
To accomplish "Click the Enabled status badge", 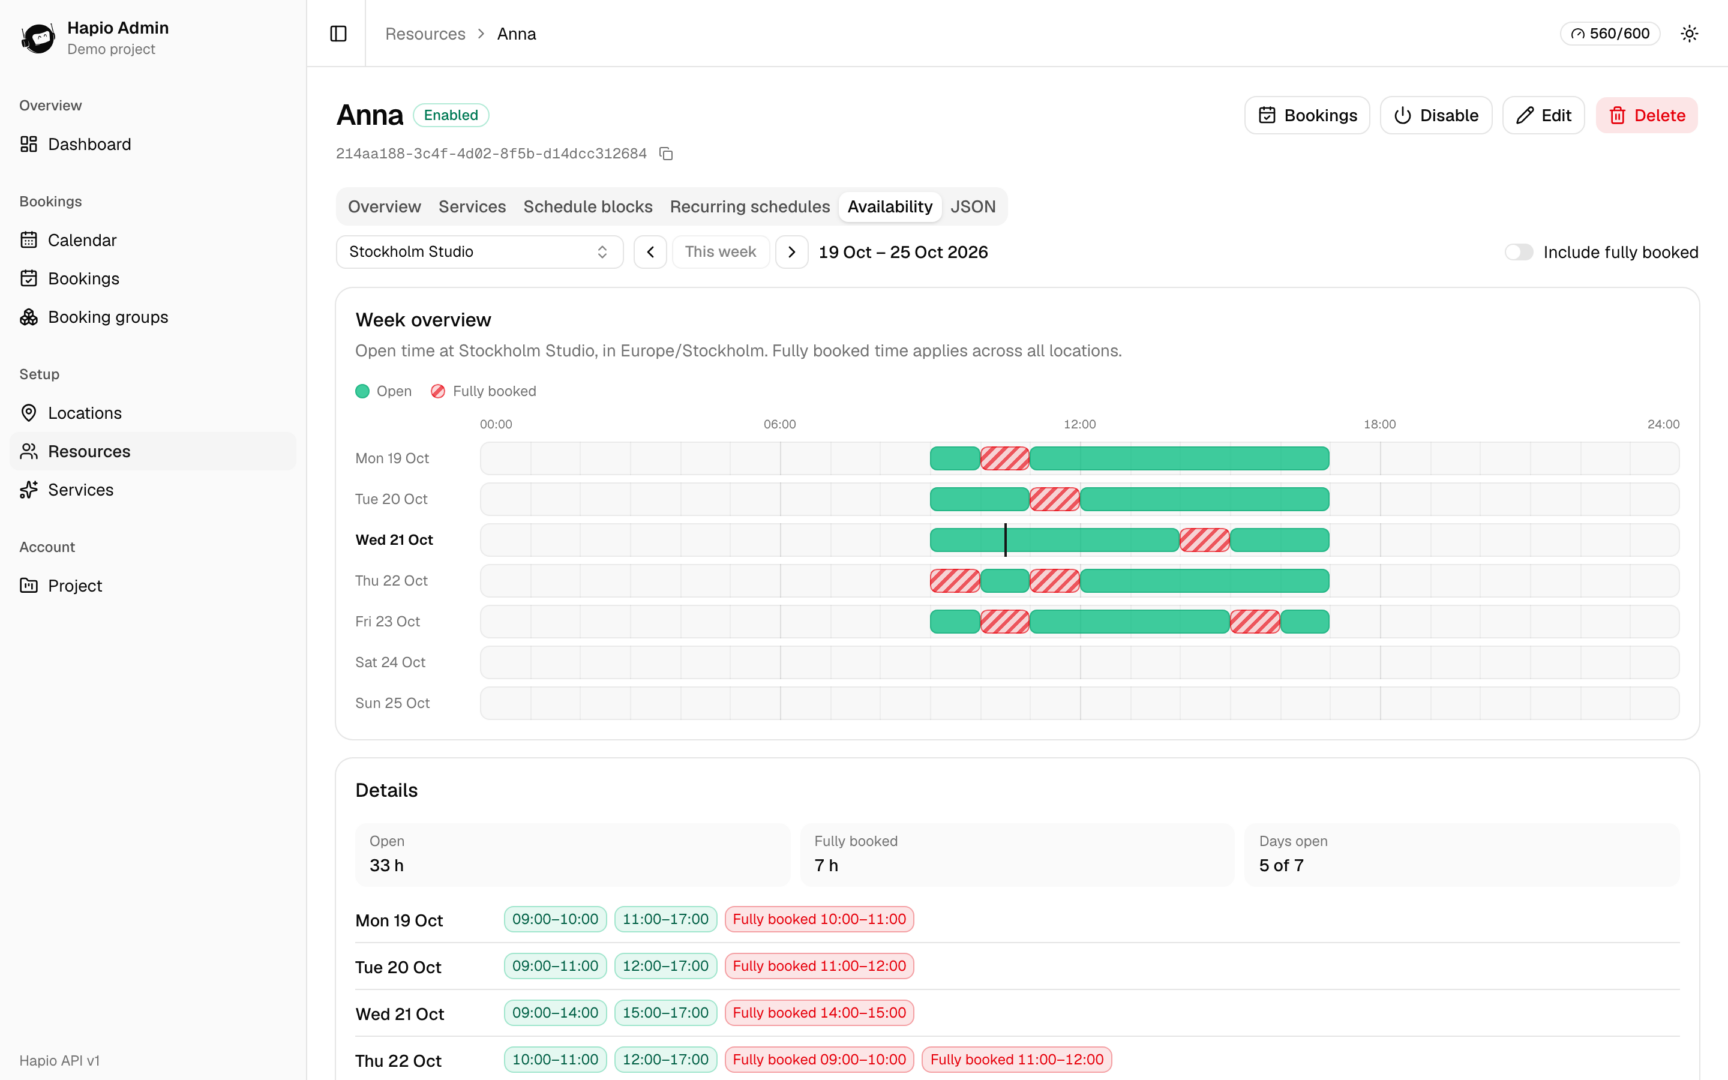I will click(x=451, y=115).
